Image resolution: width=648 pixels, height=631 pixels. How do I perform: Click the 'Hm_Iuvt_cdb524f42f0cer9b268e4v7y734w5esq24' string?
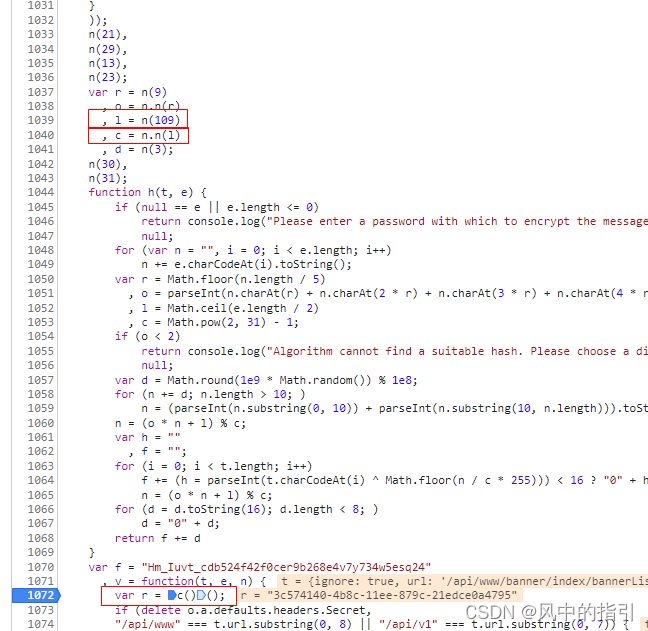286,567
